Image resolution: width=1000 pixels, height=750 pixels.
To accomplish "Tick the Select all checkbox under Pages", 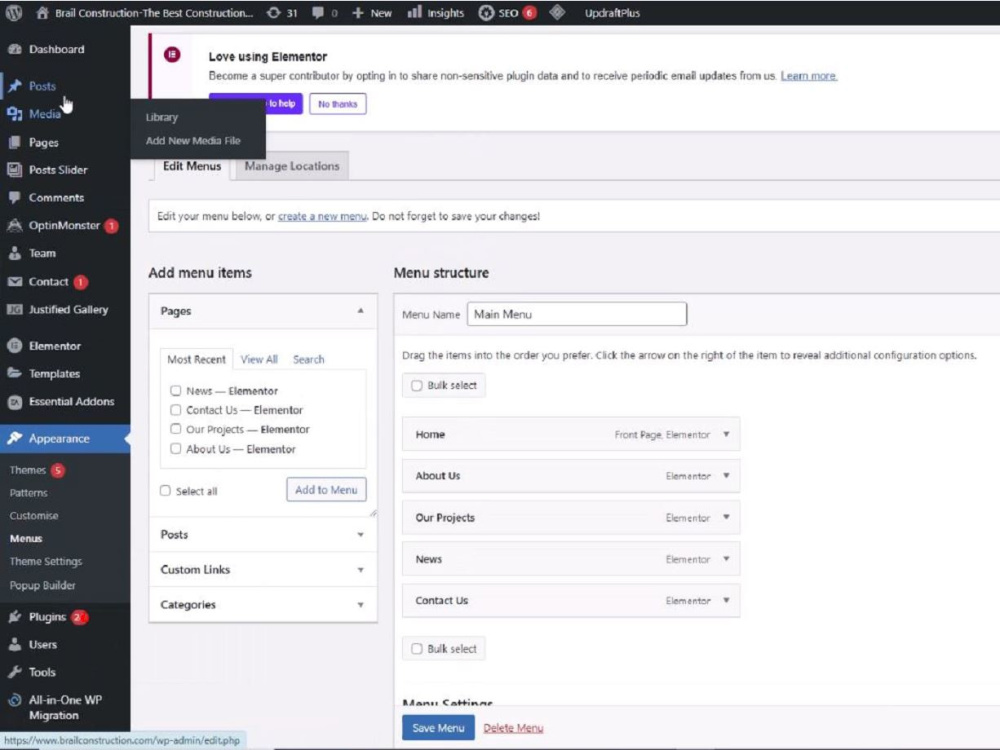I will pyautogui.click(x=165, y=490).
